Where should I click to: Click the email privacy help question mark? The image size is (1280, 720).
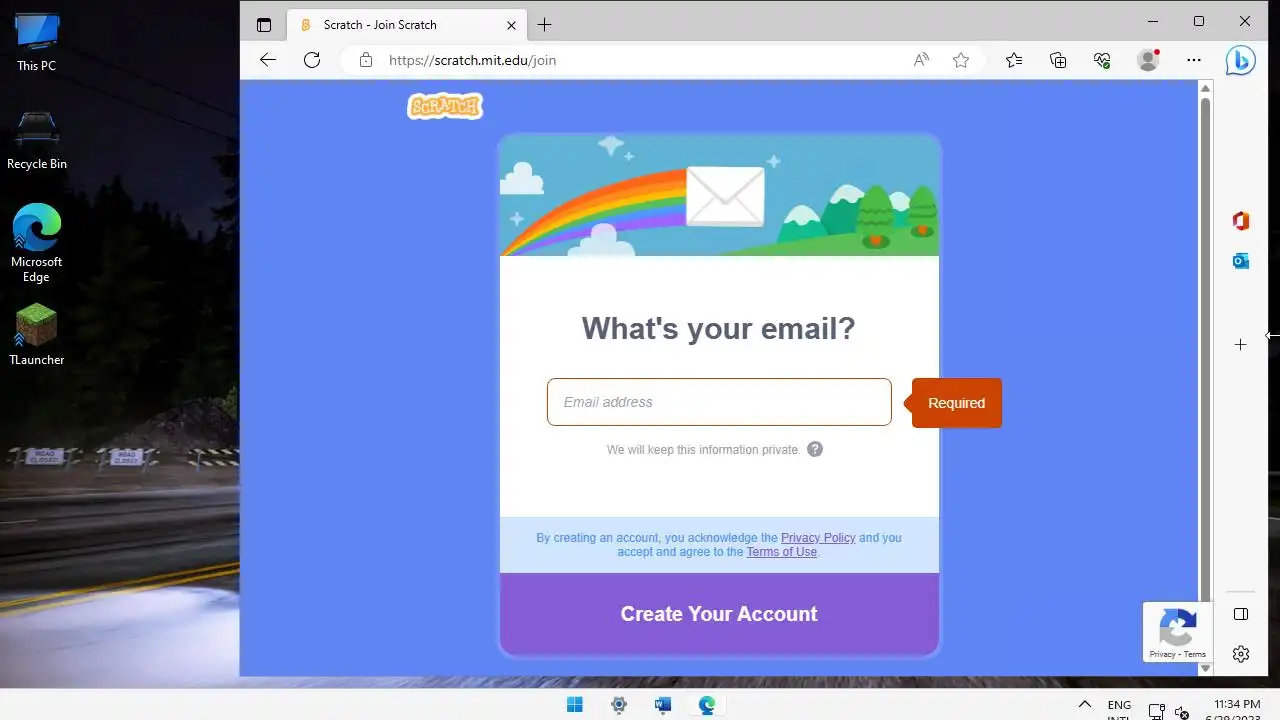[815, 449]
